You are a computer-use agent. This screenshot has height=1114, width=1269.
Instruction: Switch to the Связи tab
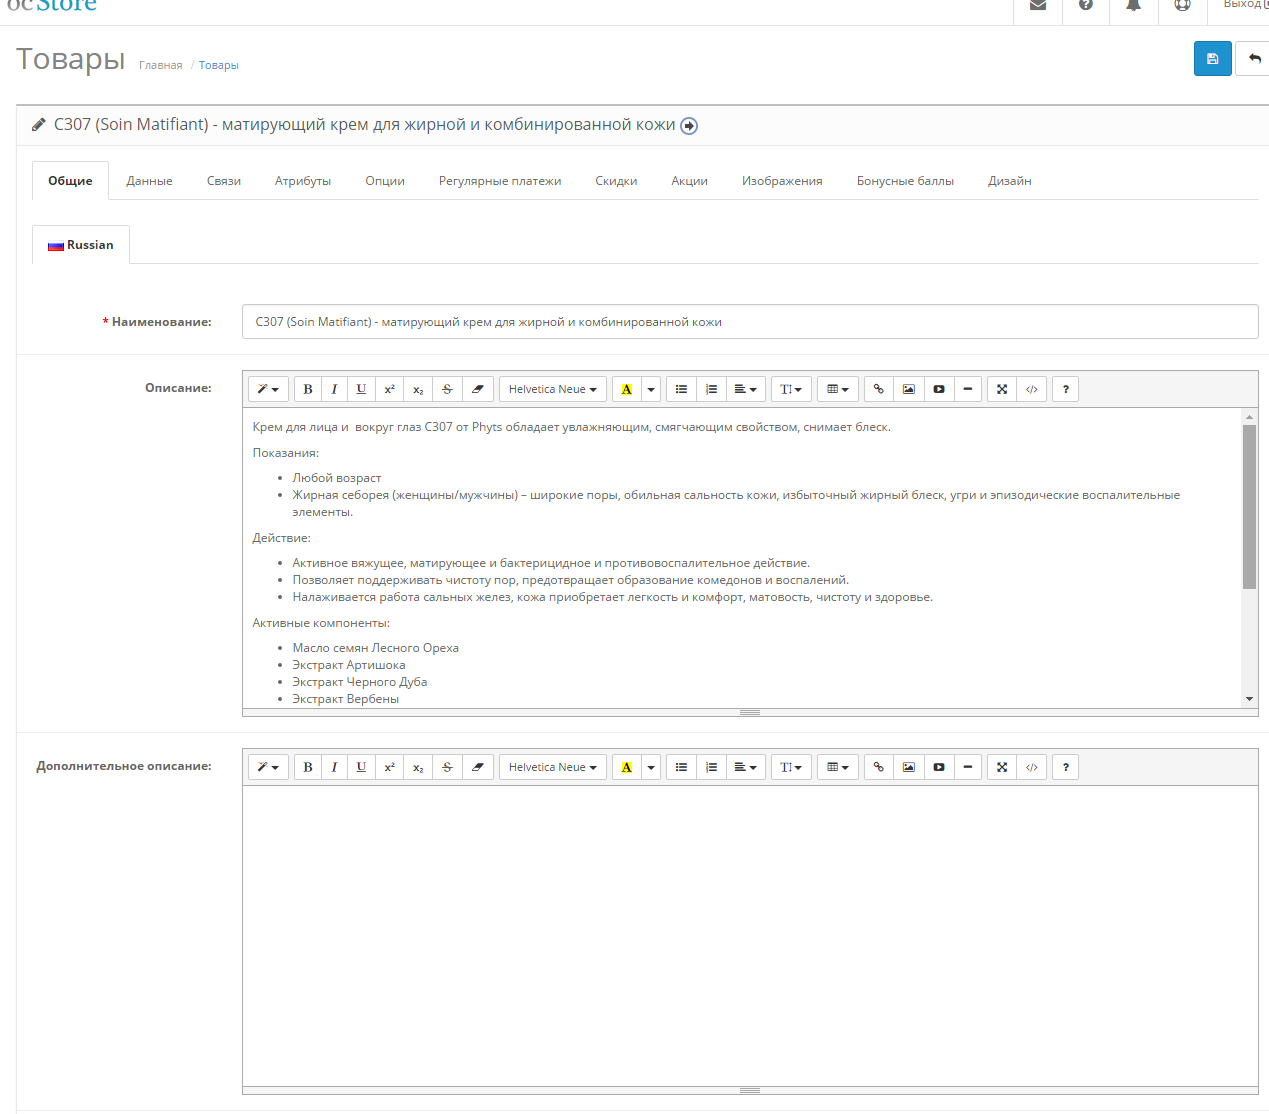point(224,181)
